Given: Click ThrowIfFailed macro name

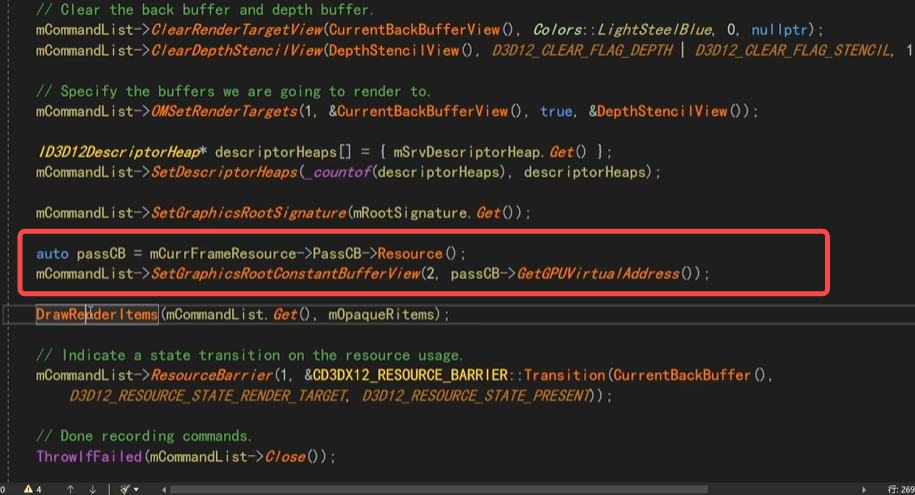Looking at the screenshot, I should [x=89, y=456].
